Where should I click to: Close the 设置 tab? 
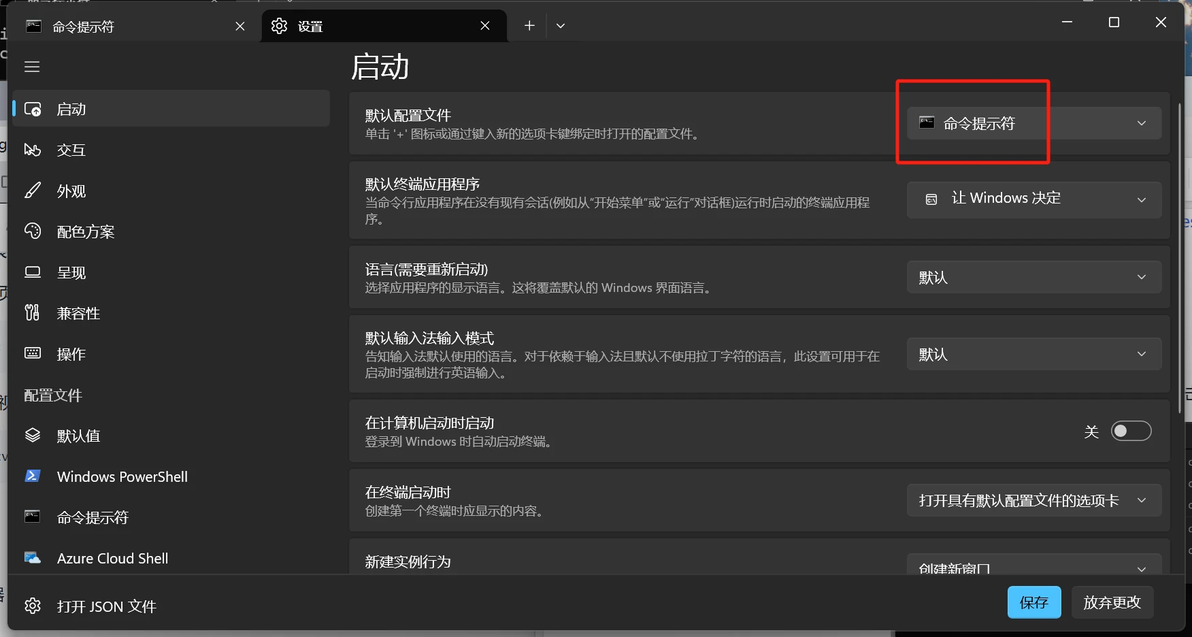click(485, 26)
